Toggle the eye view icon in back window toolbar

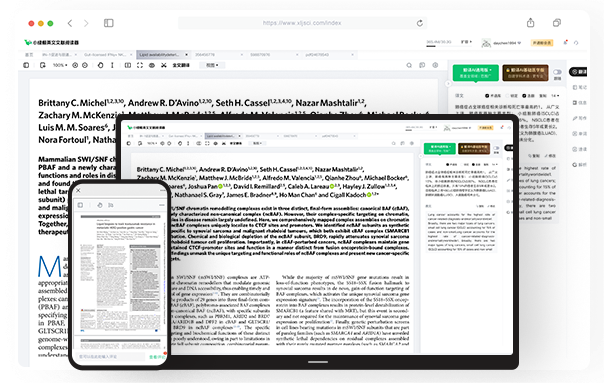[152, 65]
